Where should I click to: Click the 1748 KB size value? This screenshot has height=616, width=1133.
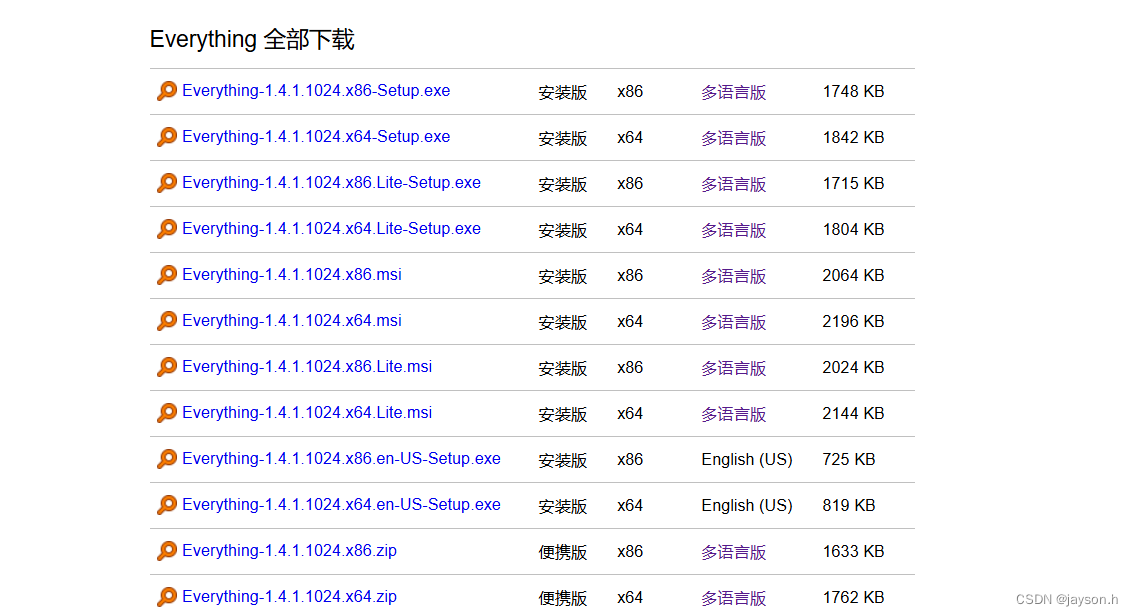coord(853,92)
